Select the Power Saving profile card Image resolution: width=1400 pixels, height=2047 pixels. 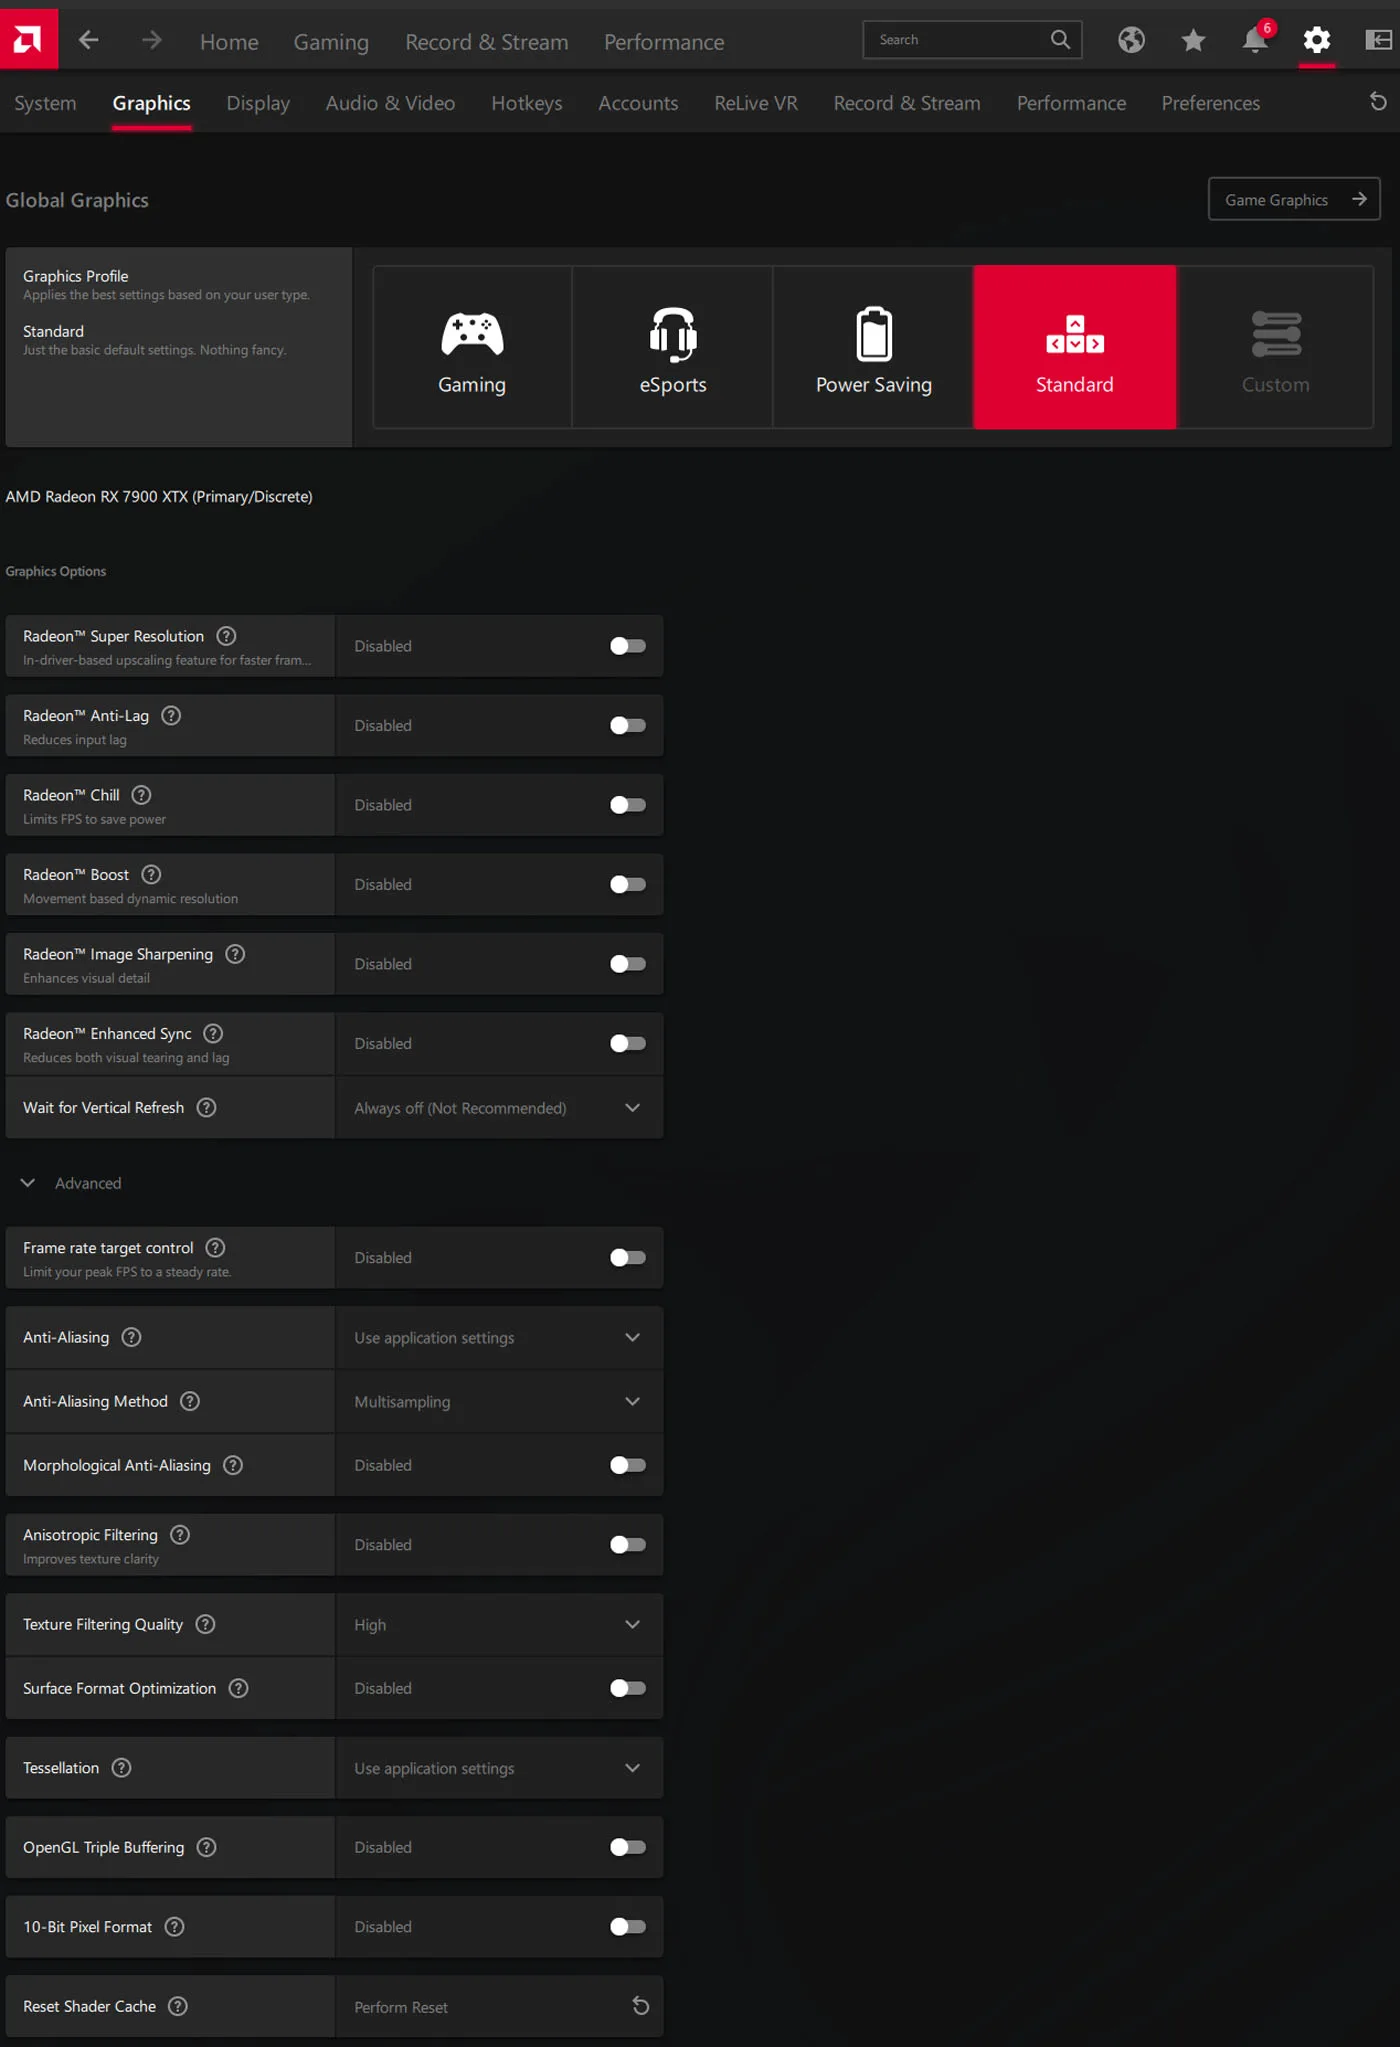pyautogui.click(x=873, y=347)
